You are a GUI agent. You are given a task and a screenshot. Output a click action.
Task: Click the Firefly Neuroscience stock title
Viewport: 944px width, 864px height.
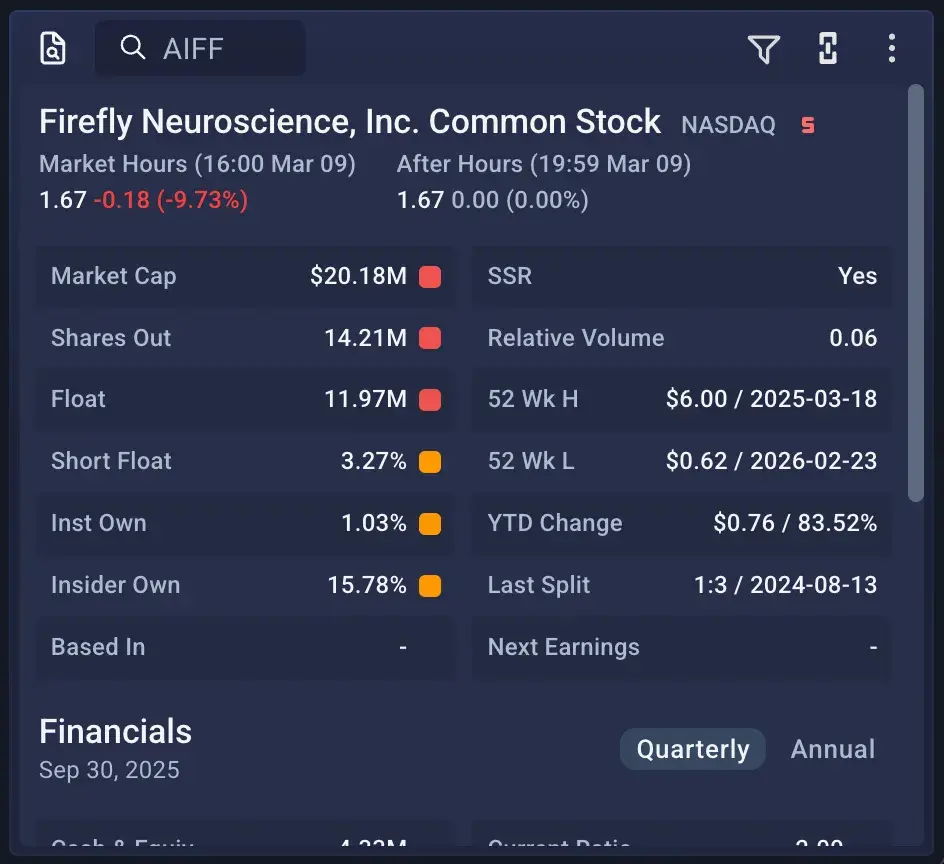point(350,121)
